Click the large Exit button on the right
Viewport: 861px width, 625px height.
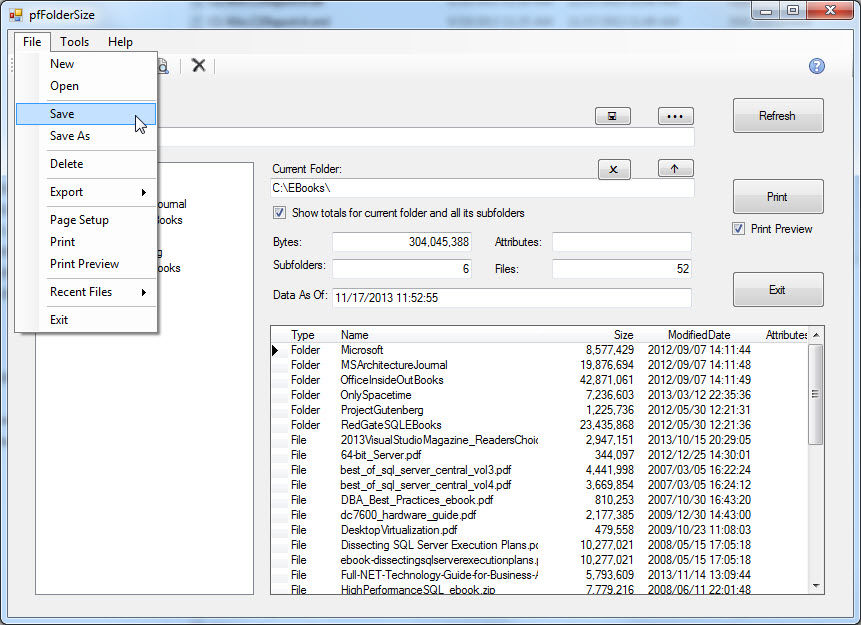tap(778, 289)
